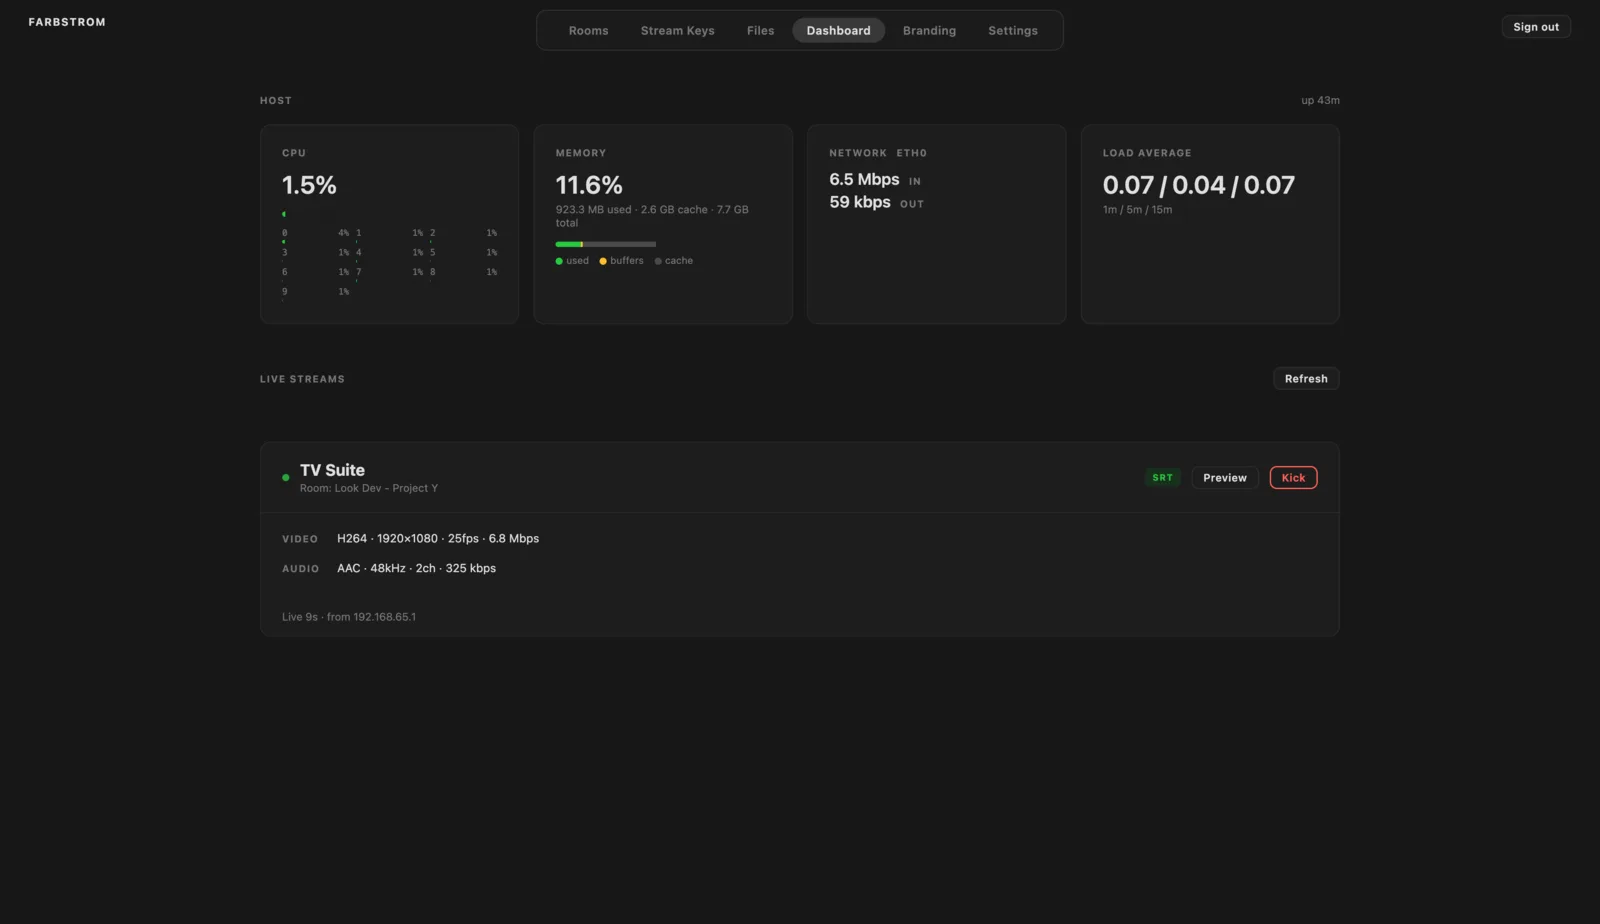Viewport: 1600px width, 924px height.
Task: Click the CPU core 0 4% entry
Action: 315,233
